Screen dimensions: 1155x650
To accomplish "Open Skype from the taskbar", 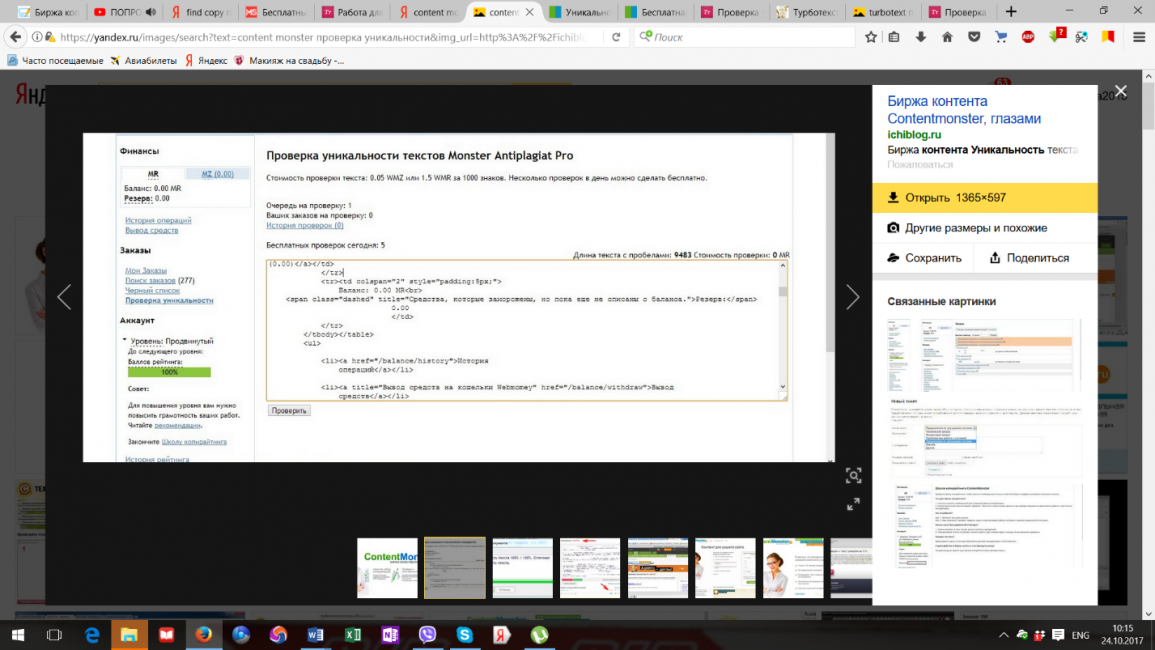I will pos(465,635).
